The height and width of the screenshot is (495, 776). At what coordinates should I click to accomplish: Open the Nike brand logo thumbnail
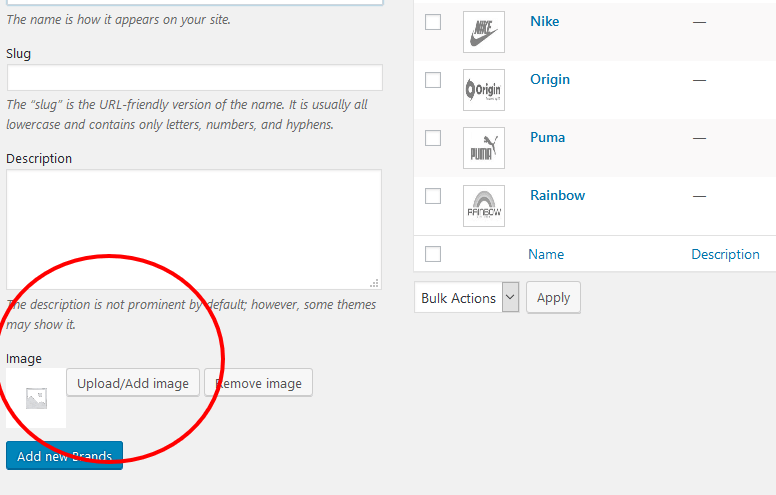[484, 32]
